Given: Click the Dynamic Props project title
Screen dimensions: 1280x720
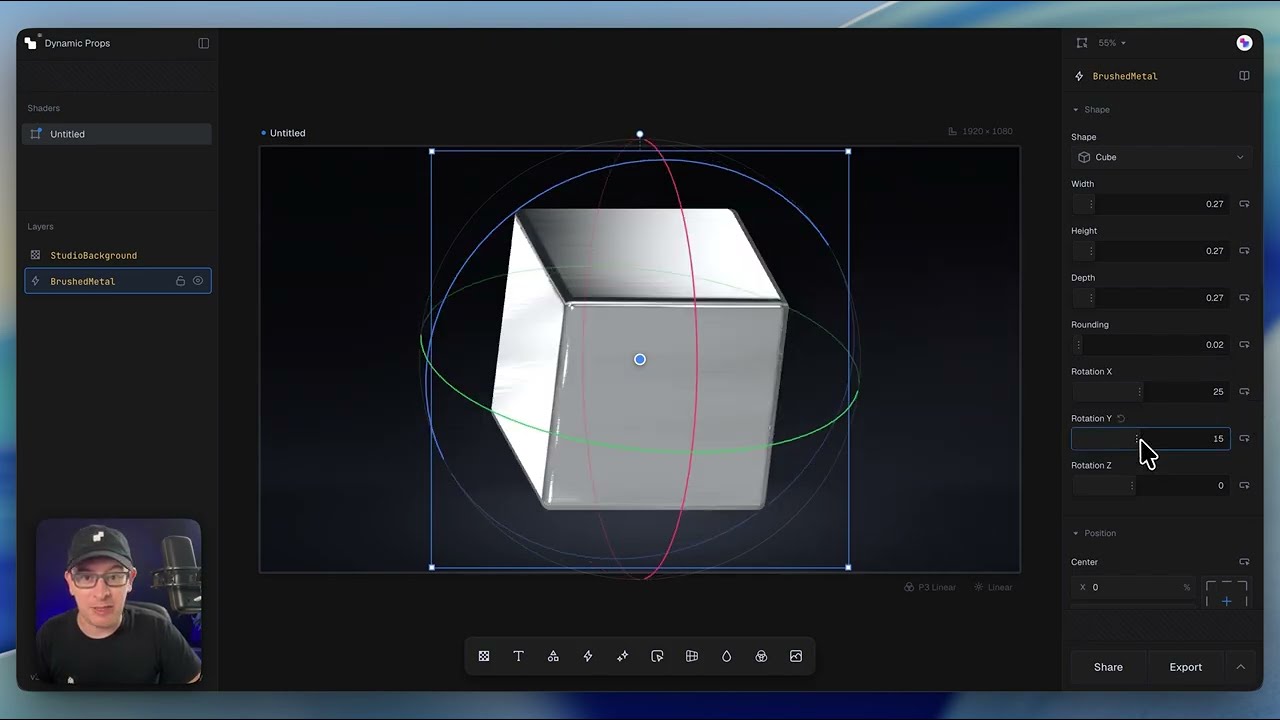Looking at the screenshot, I should tap(77, 43).
